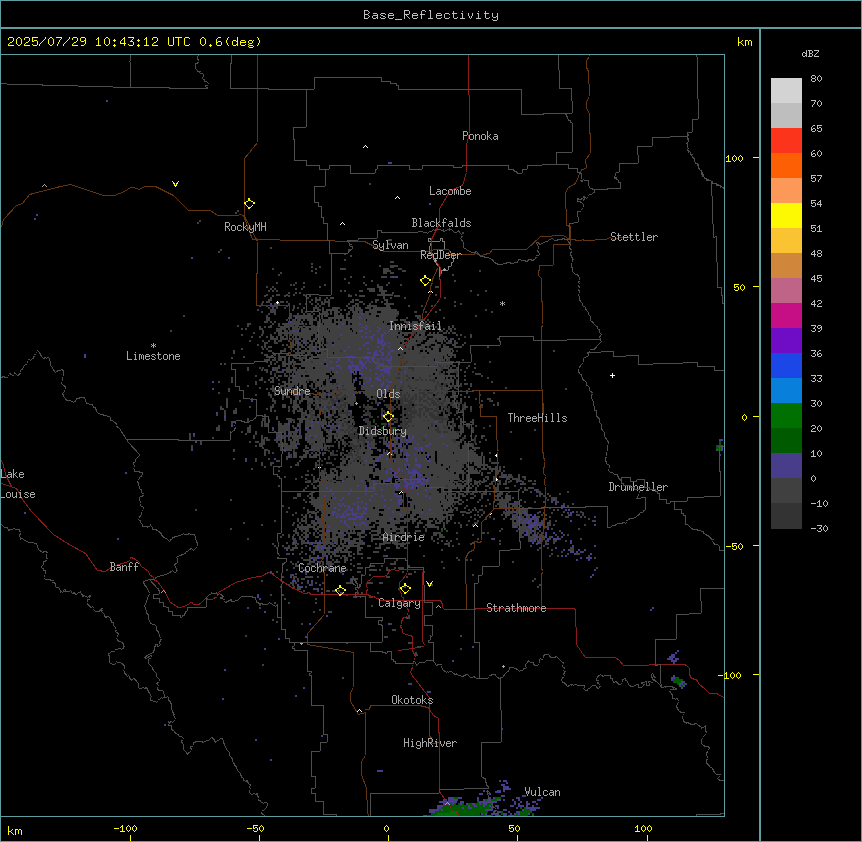This screenshot has width=862, height=842.
Task: Select the RedDeer city label
Action: click(440, 255)
